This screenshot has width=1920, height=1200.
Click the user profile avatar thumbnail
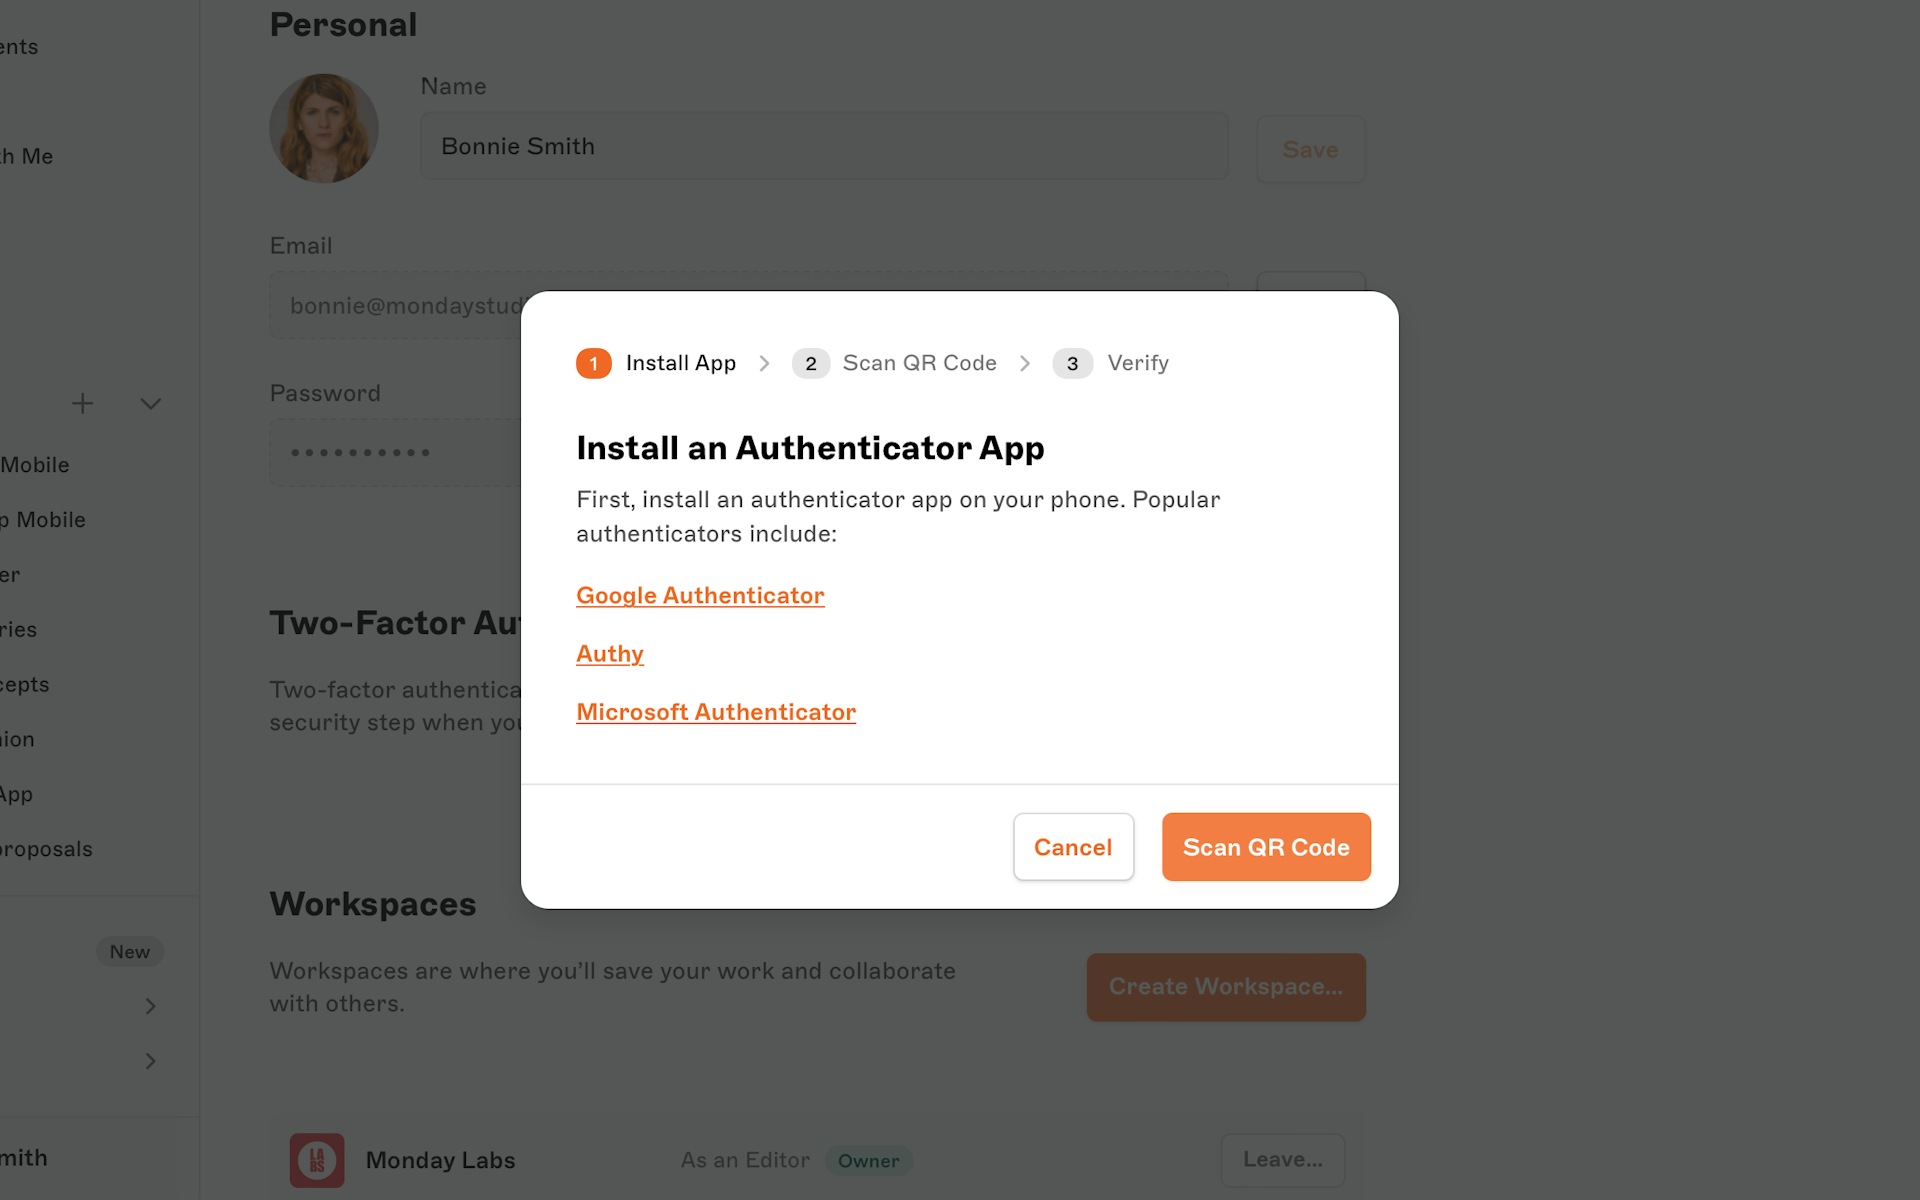coord(323,127)
